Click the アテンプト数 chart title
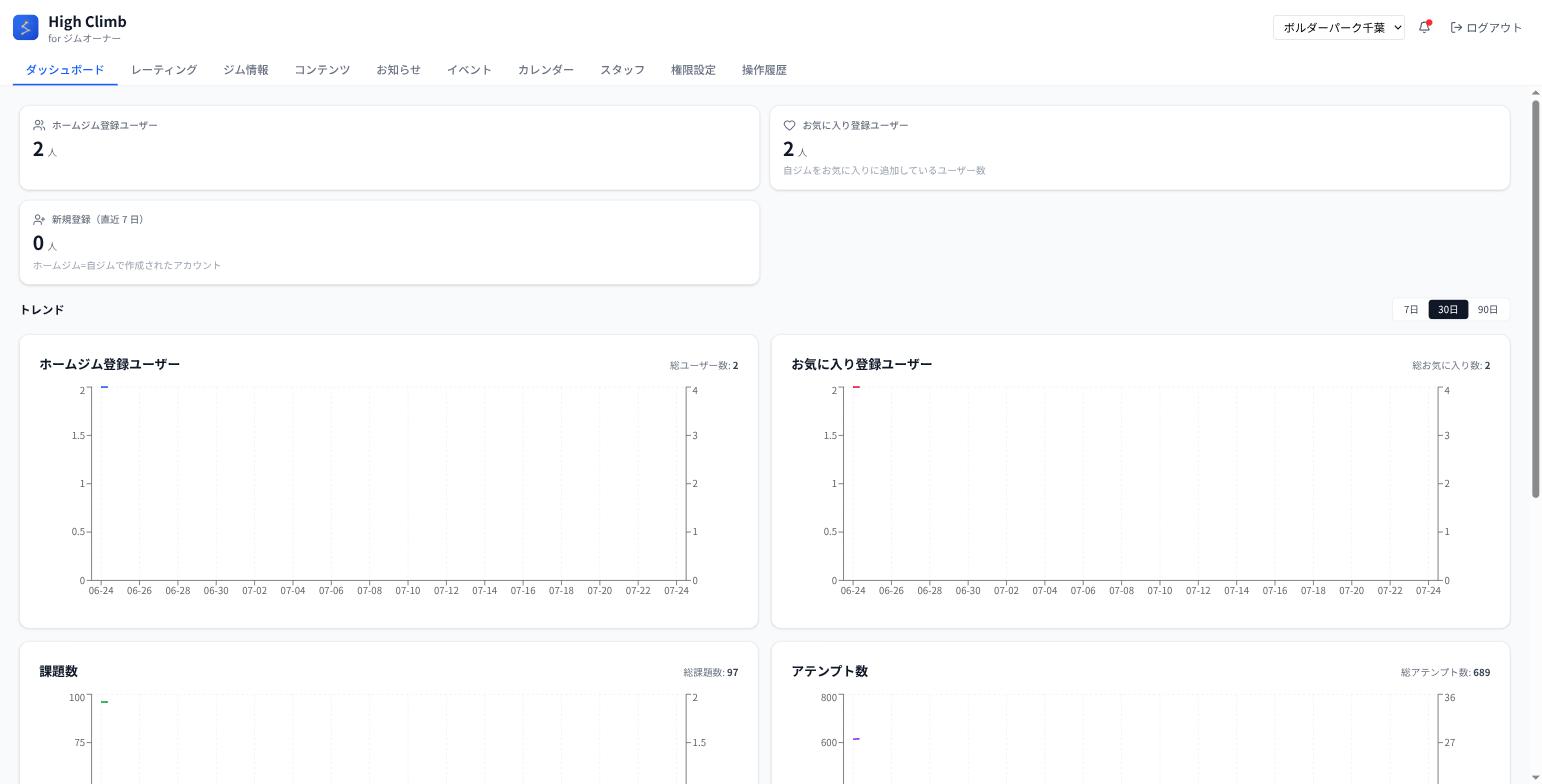The width and height of the screenshot is (1542, 784). click(830, 671)
